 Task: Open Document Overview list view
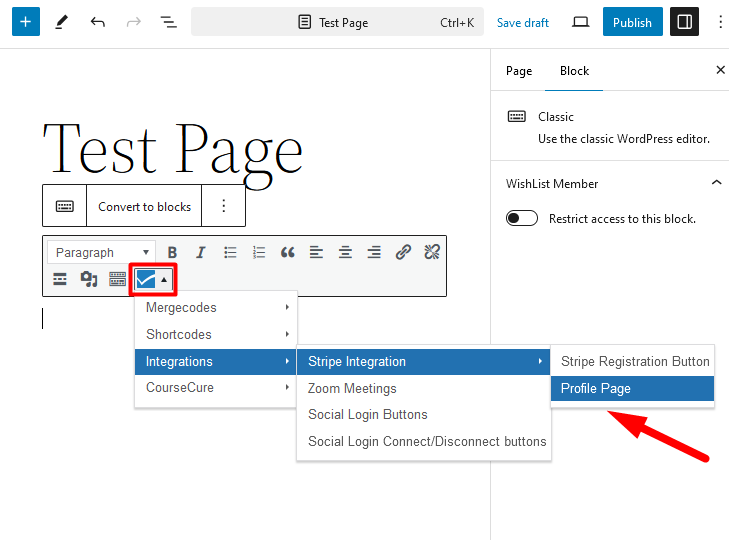tap(168, 22)
